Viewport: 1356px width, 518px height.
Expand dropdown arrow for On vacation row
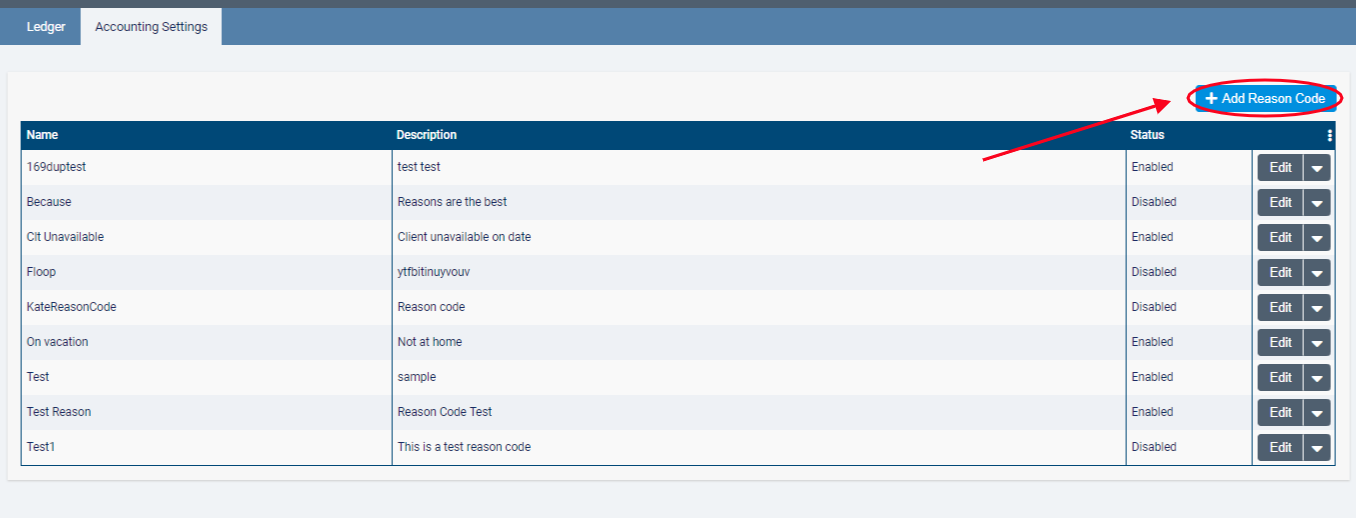[1317, 343]
